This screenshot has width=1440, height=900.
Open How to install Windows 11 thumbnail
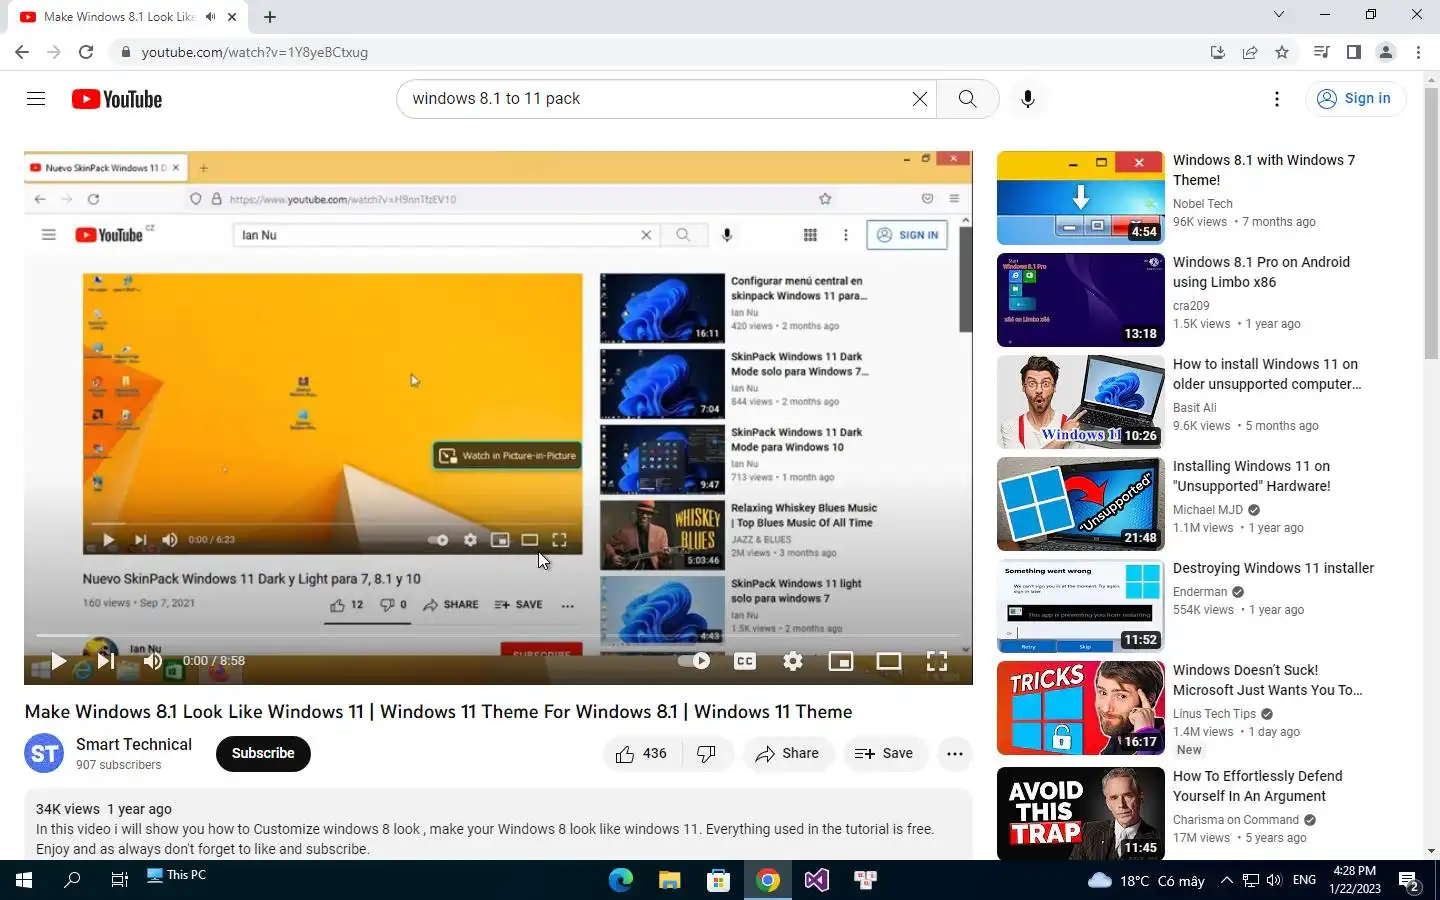click(x=1081, y=402)
